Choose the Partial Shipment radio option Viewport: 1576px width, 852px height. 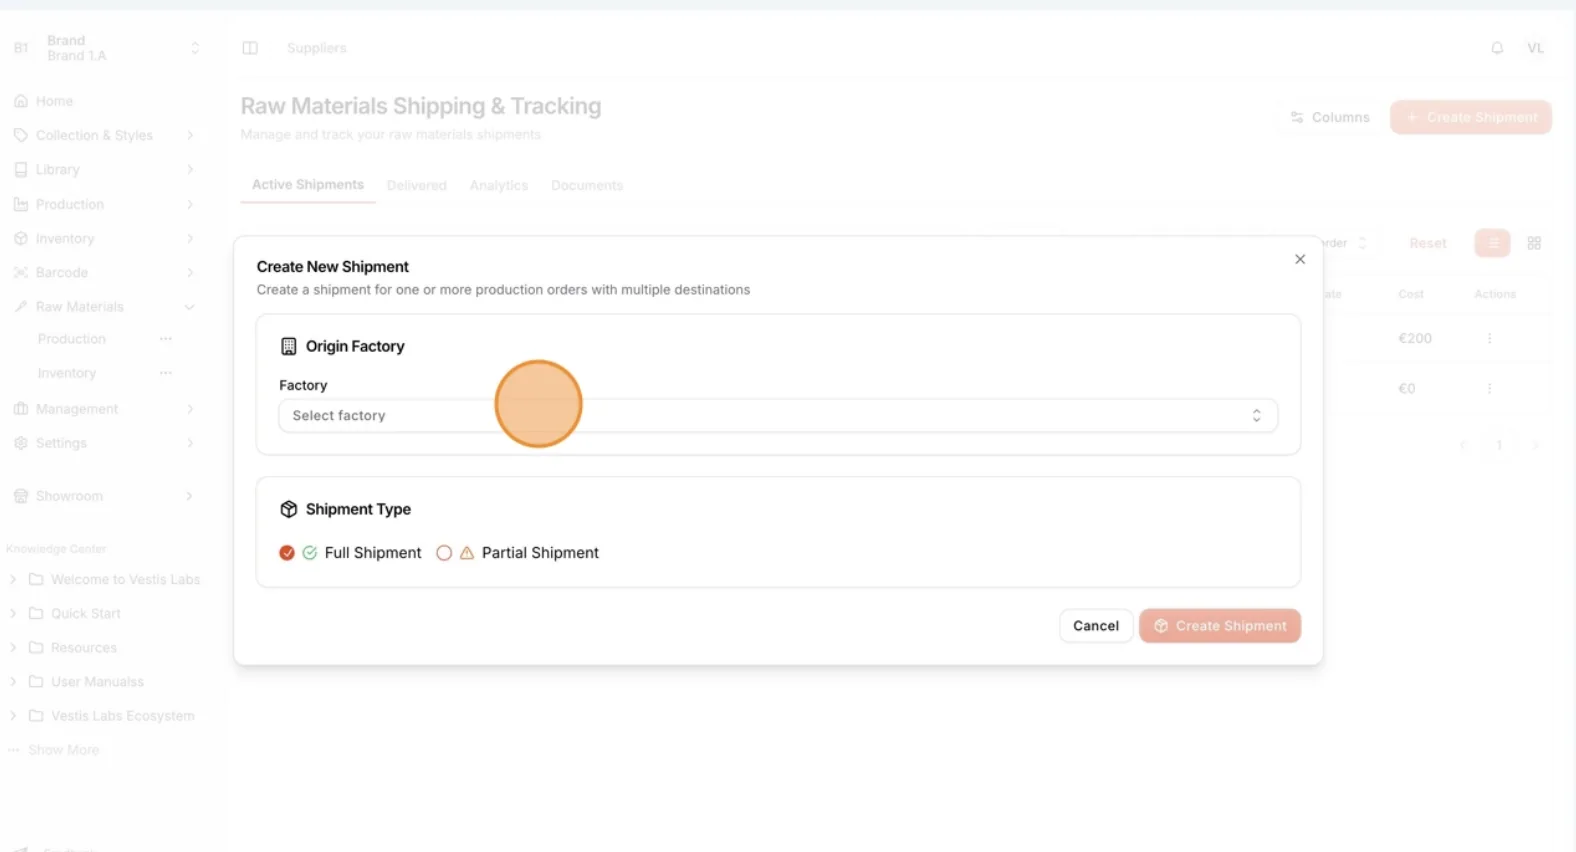444,553
